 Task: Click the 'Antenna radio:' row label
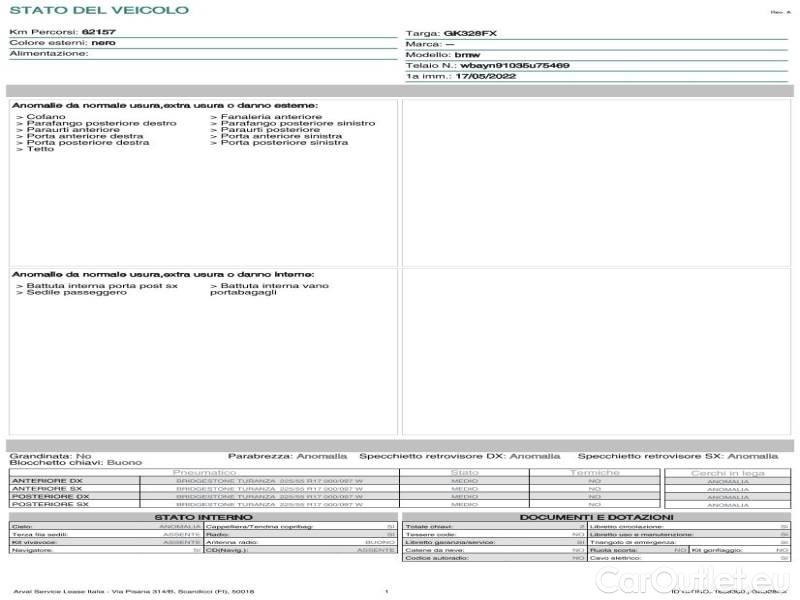232,542
